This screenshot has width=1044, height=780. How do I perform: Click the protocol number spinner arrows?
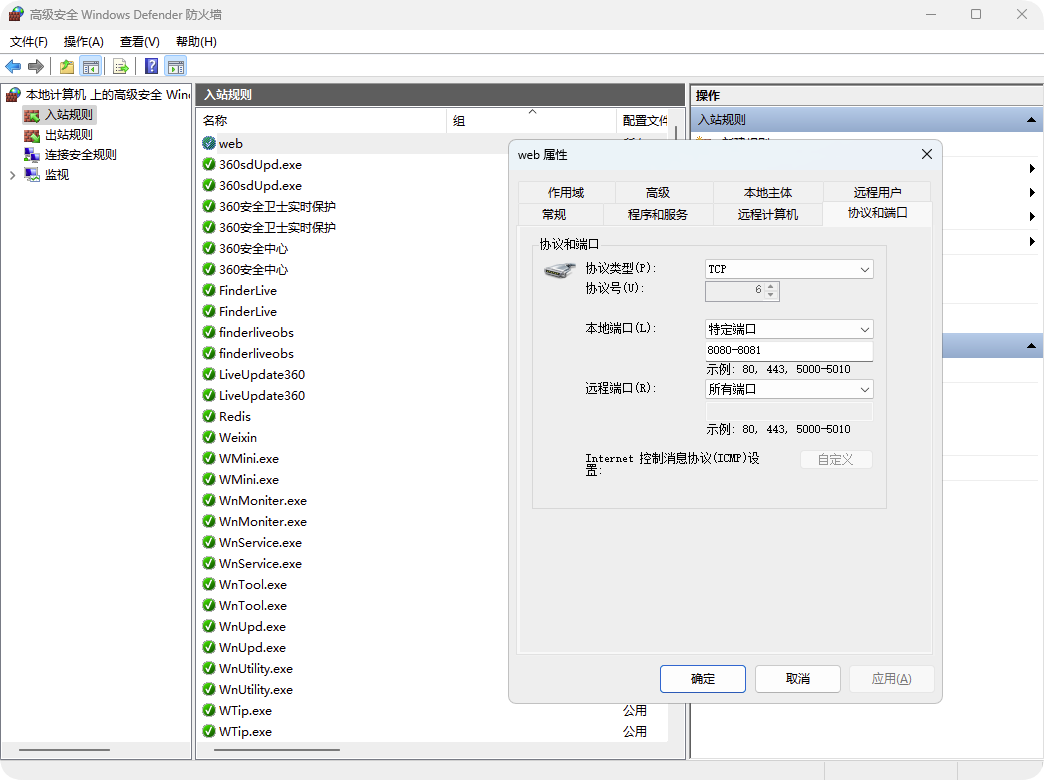770,290
